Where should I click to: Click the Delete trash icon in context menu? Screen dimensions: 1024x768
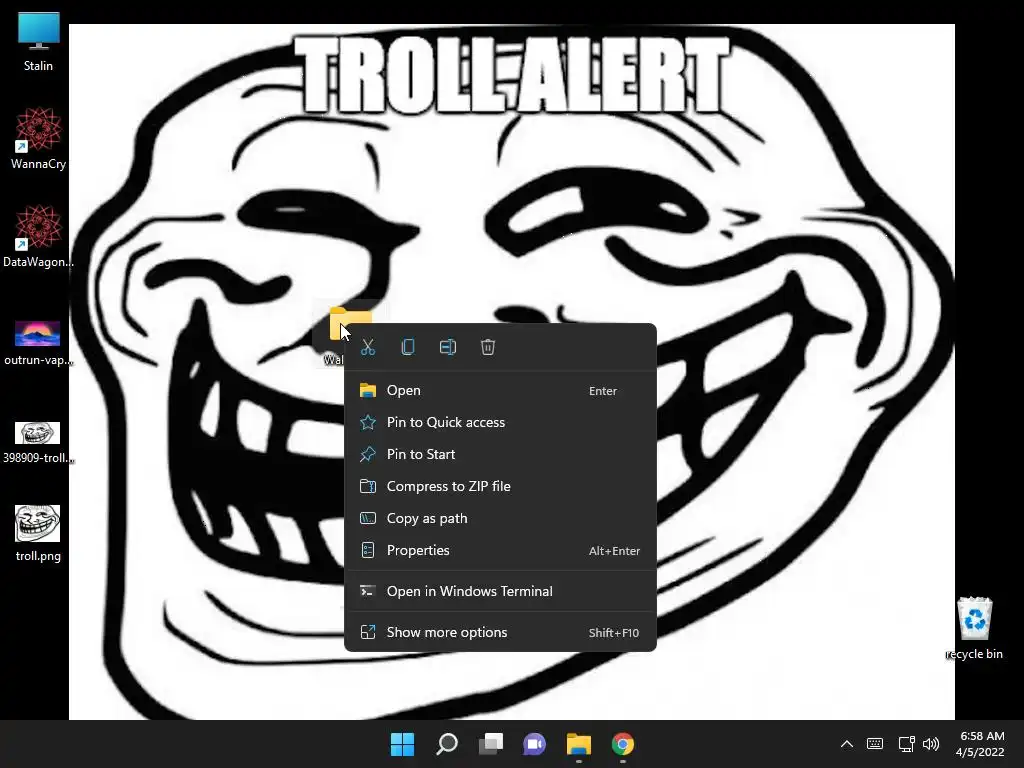coord(488,347)
